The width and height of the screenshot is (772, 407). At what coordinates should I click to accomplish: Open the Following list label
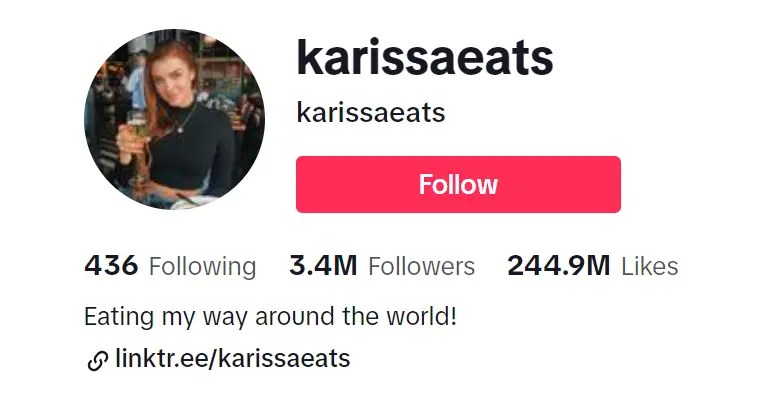pyautogui.click(x=202, y=267)
